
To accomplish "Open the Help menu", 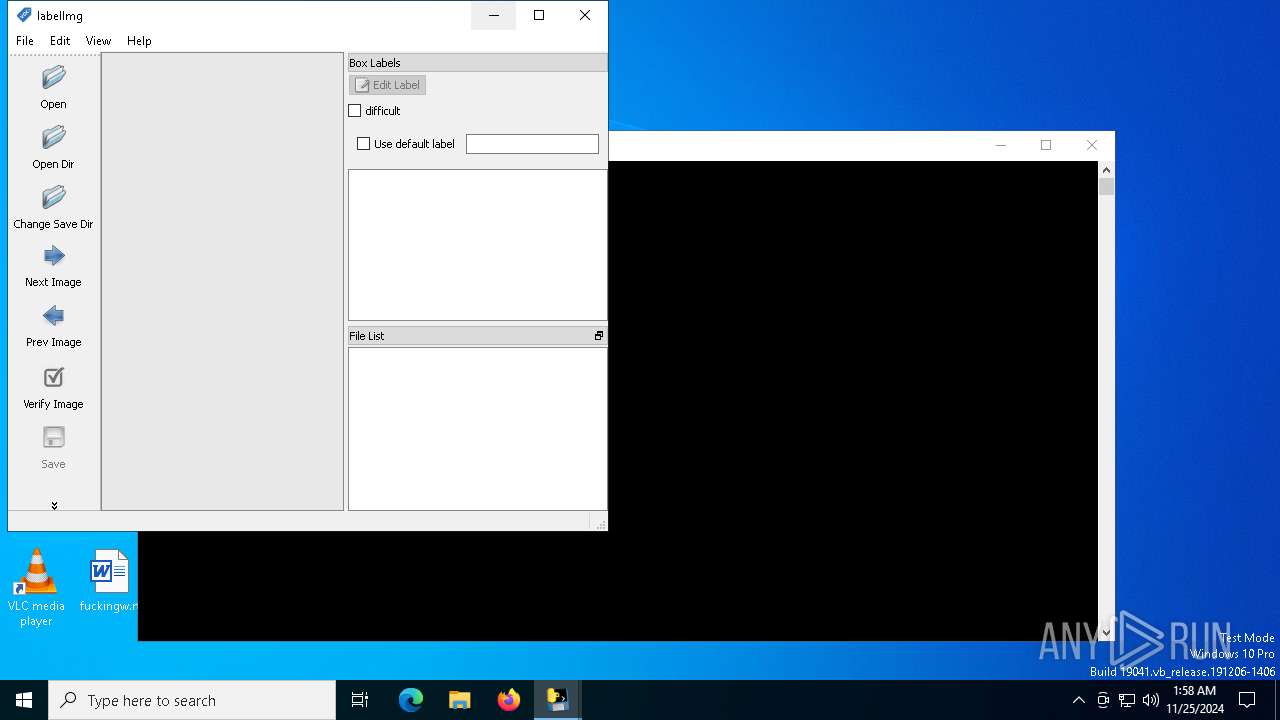I will pyautogui.click(x=139, y=41).
